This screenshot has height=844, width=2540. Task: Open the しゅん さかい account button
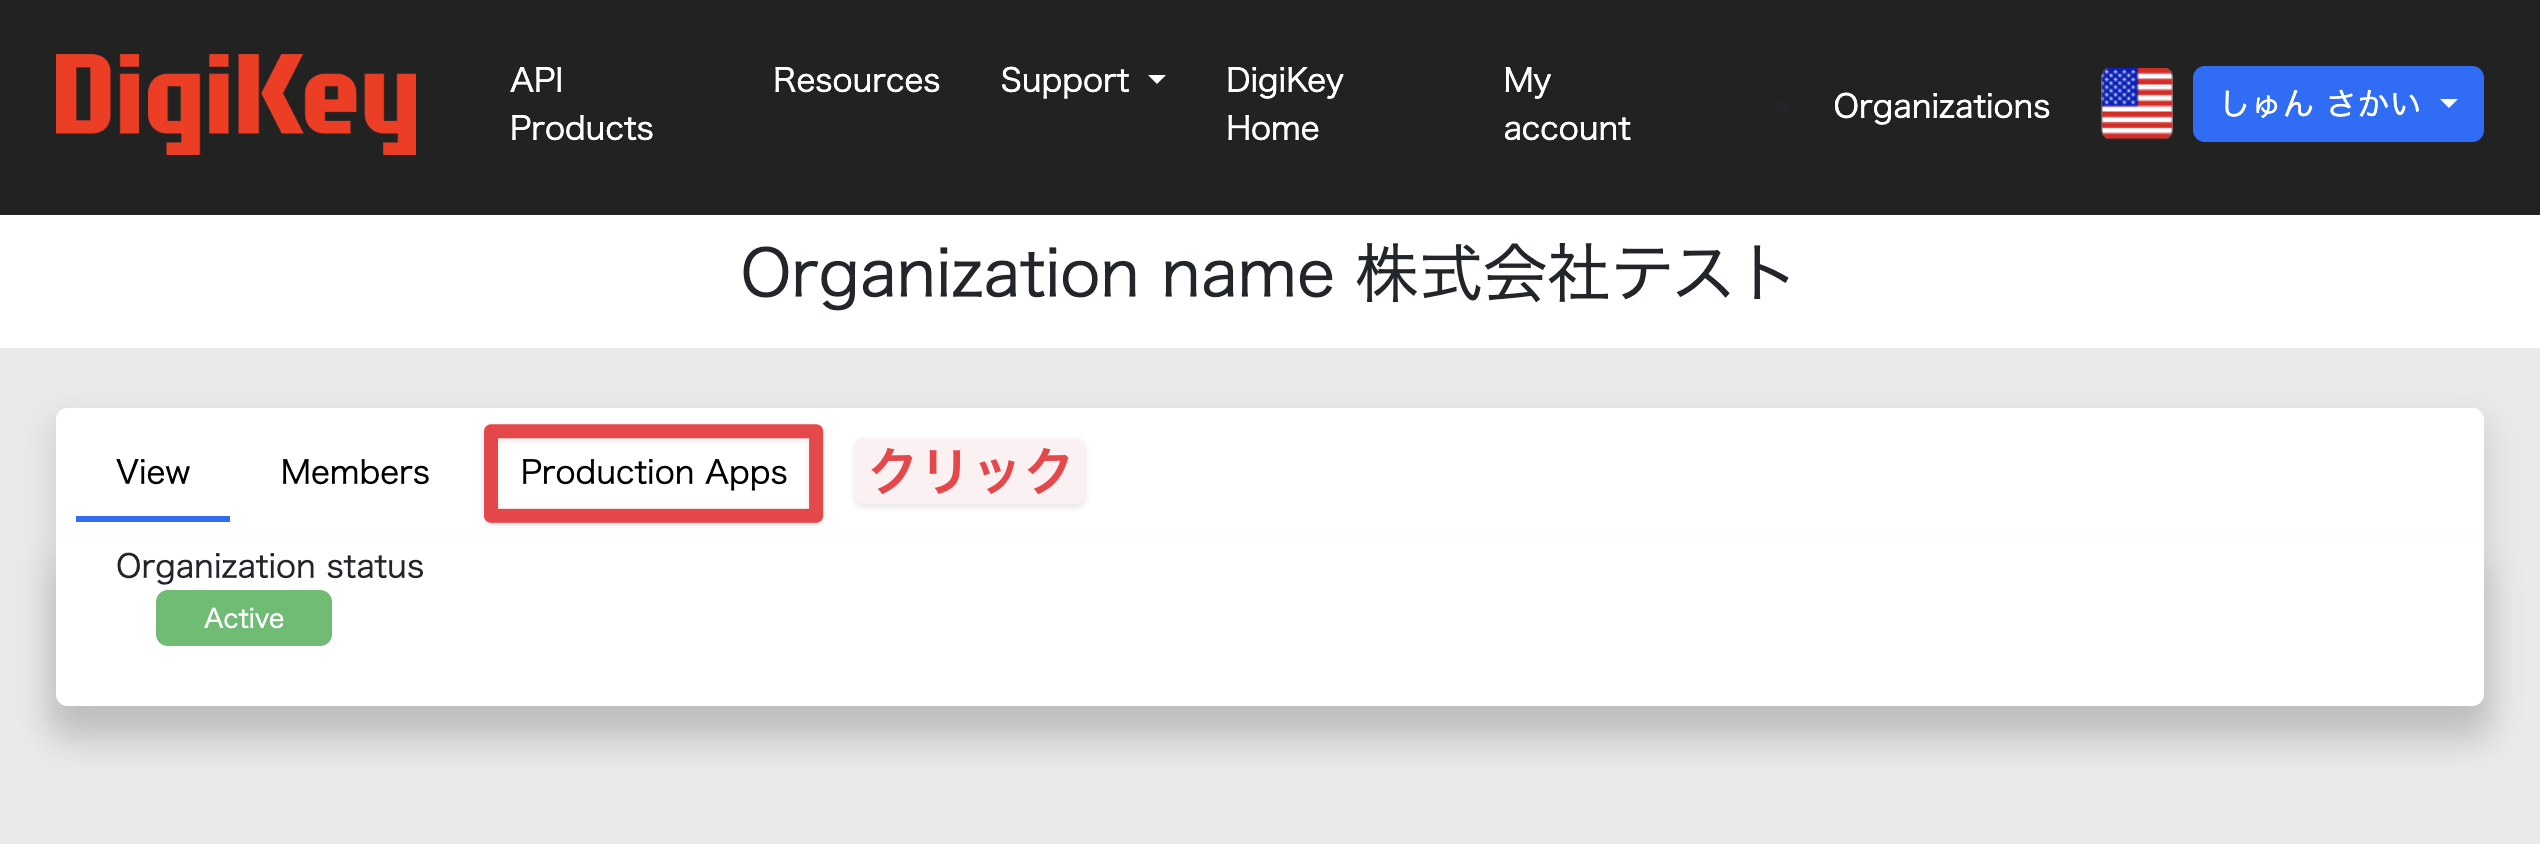2320,104
